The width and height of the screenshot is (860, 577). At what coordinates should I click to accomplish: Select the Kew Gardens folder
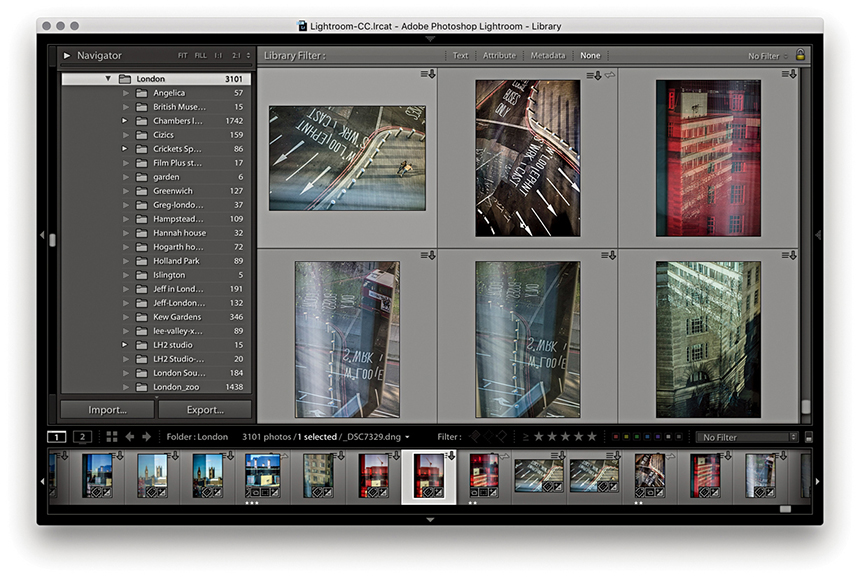pyautogui.click(x=177, y=317)
